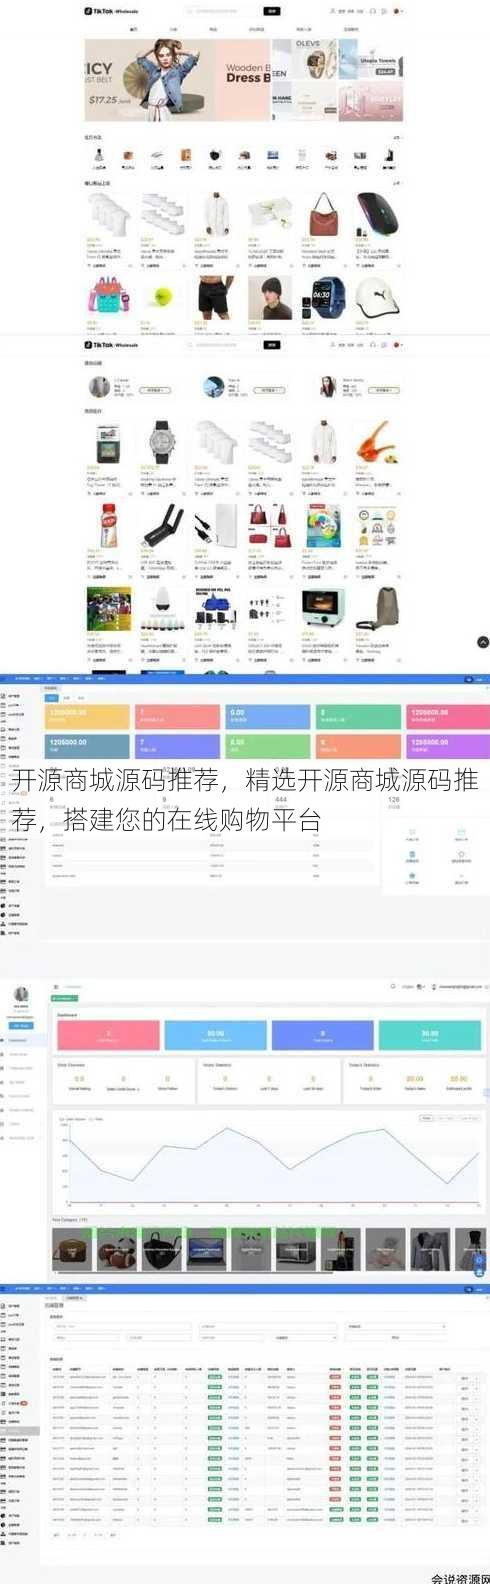Viewport: 490px width, 1584px height.
Task: Click the dark round scroll-to-top button
Action: point(483,642)
